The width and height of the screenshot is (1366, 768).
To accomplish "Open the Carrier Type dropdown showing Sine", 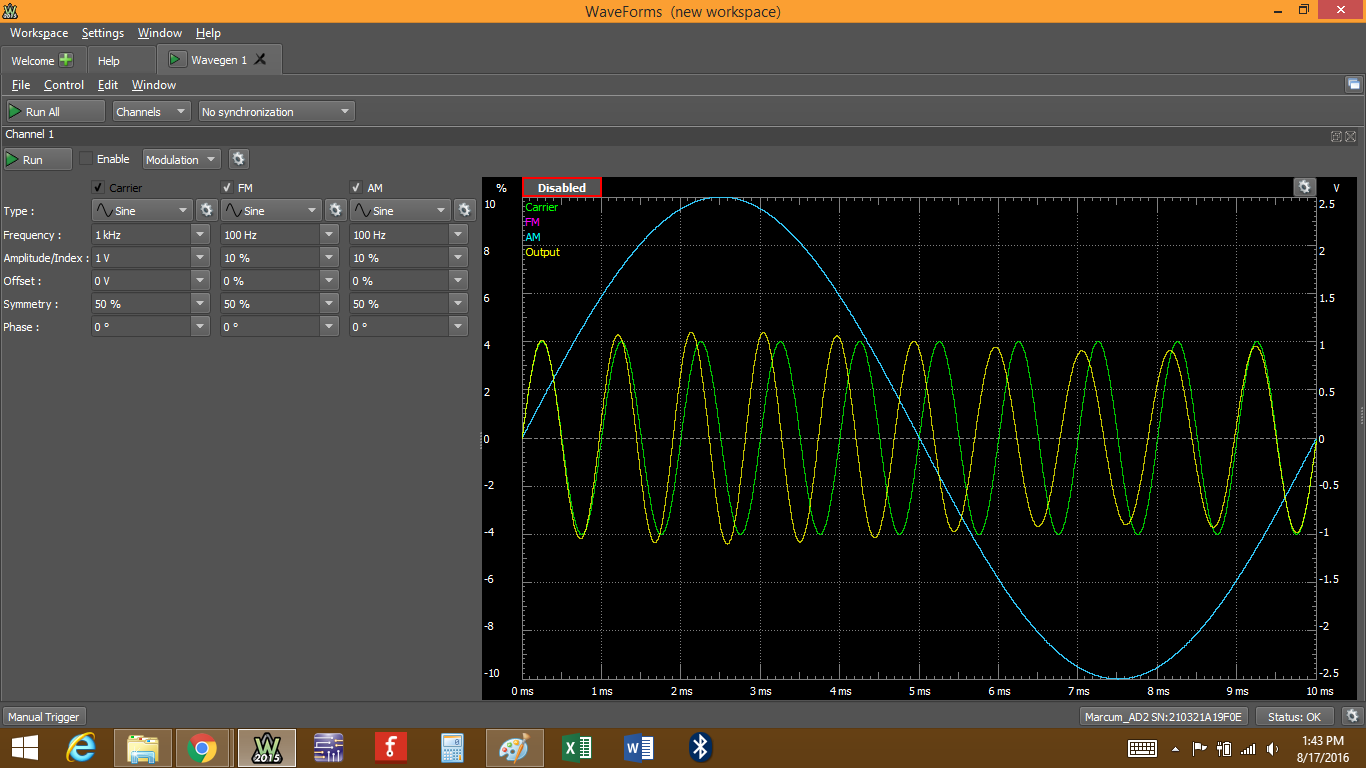I will [x=141, y=210].
